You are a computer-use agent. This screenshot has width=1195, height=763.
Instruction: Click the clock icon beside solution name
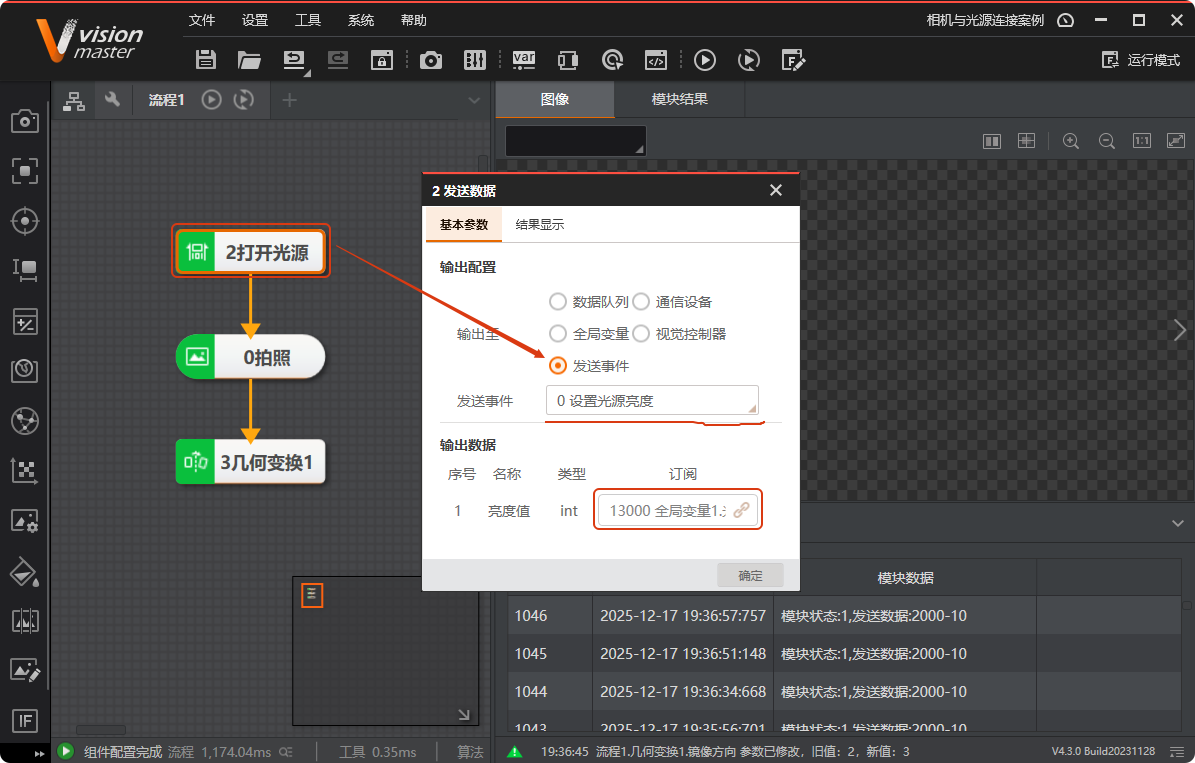click(1065, 20)
